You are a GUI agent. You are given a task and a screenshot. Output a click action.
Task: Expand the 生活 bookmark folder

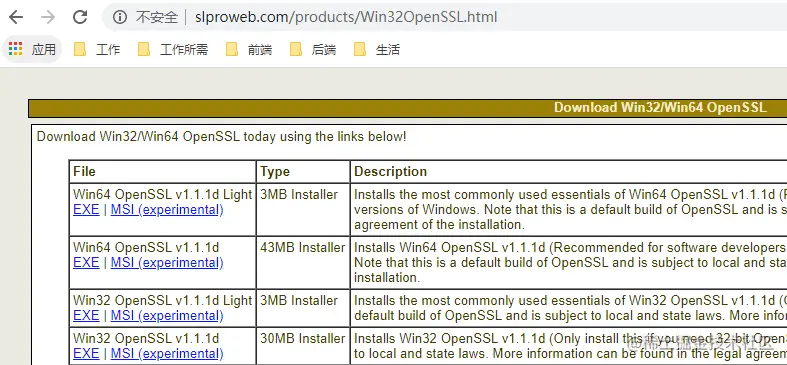[377, 49]
